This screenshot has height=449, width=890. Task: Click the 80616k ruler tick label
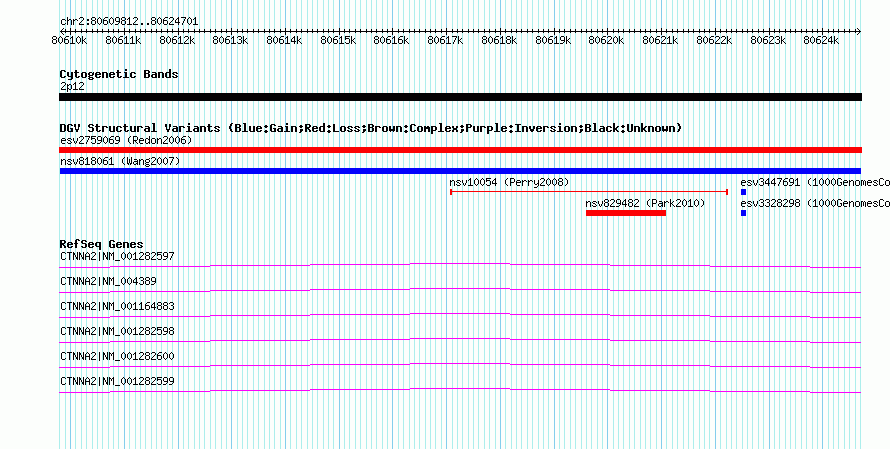[x=391, y=40]
